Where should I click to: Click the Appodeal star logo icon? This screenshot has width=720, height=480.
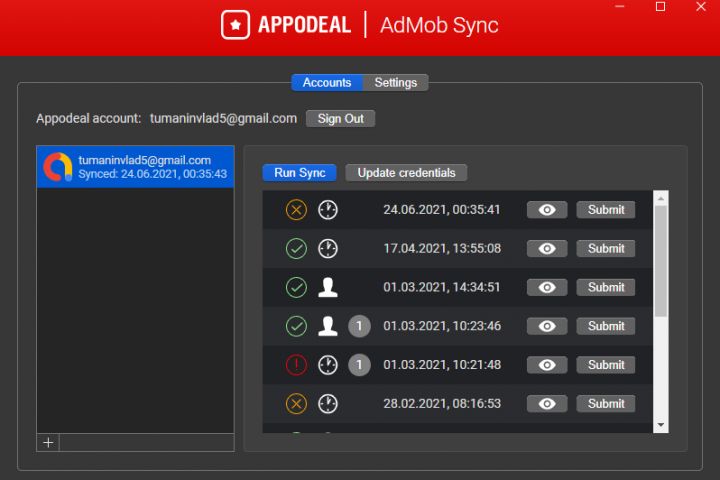[236, 25]
